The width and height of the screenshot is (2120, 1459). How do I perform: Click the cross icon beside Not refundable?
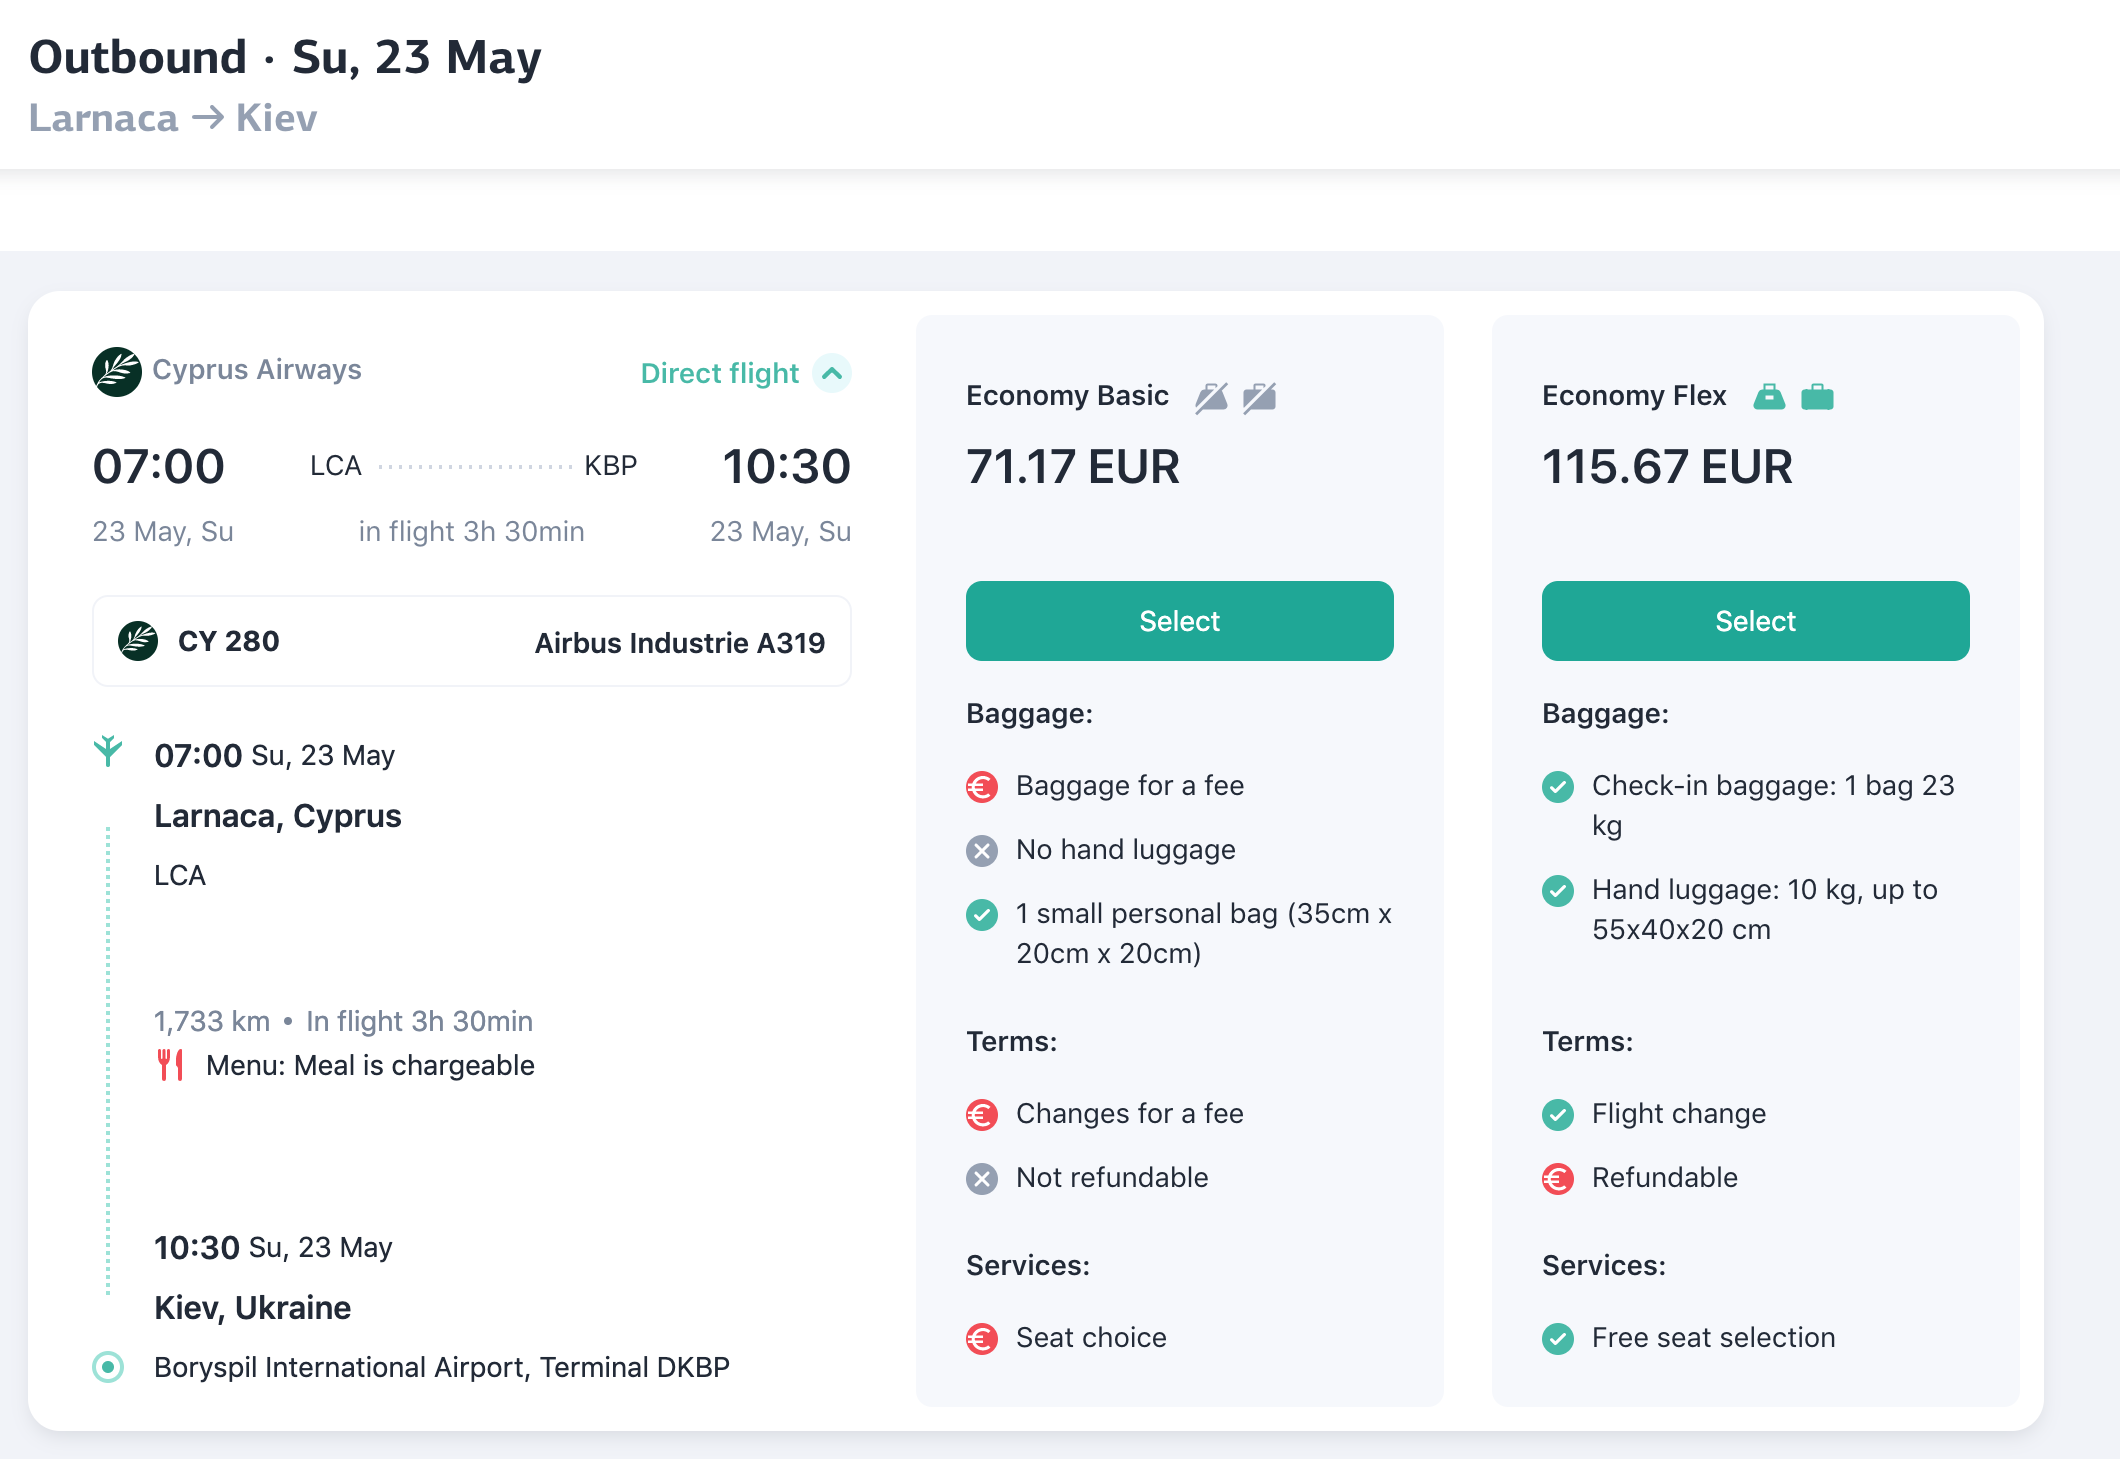[982, 1179]
